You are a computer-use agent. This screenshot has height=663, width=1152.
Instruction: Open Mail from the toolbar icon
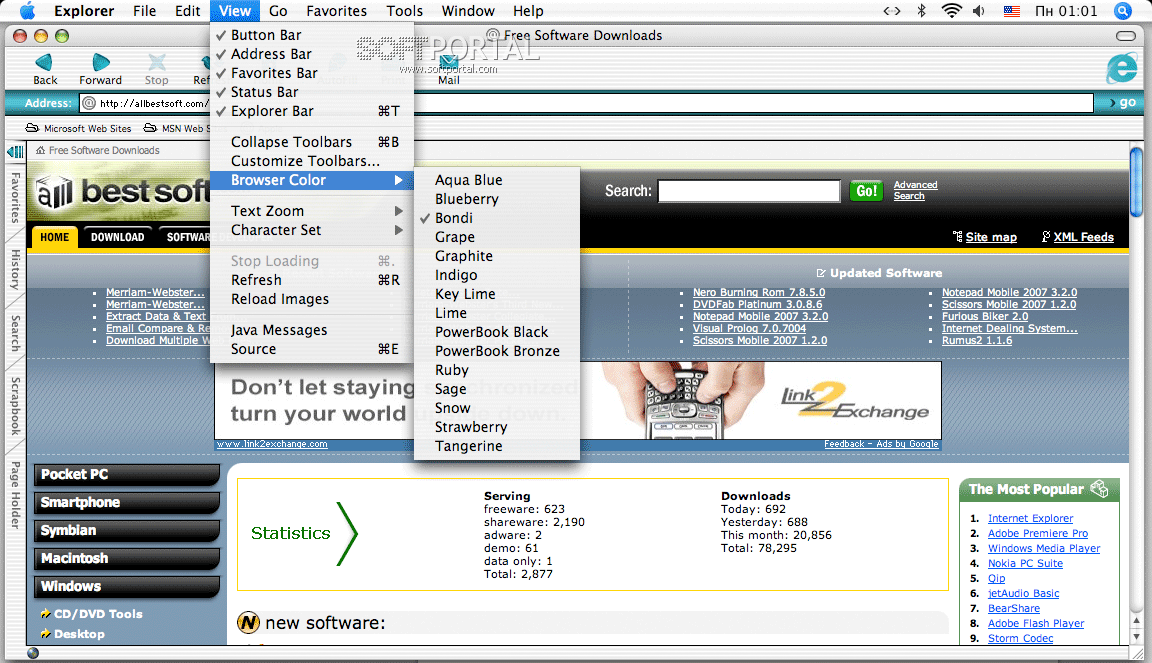448,65
